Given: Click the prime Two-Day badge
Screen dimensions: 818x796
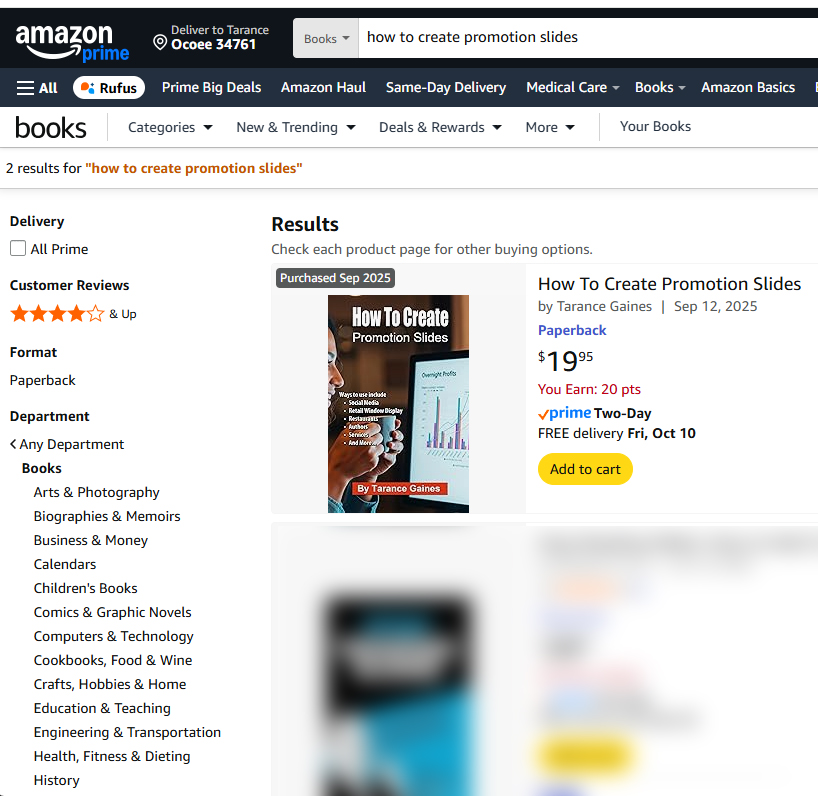Looking at the screenshot, I should tap(594, 414).
